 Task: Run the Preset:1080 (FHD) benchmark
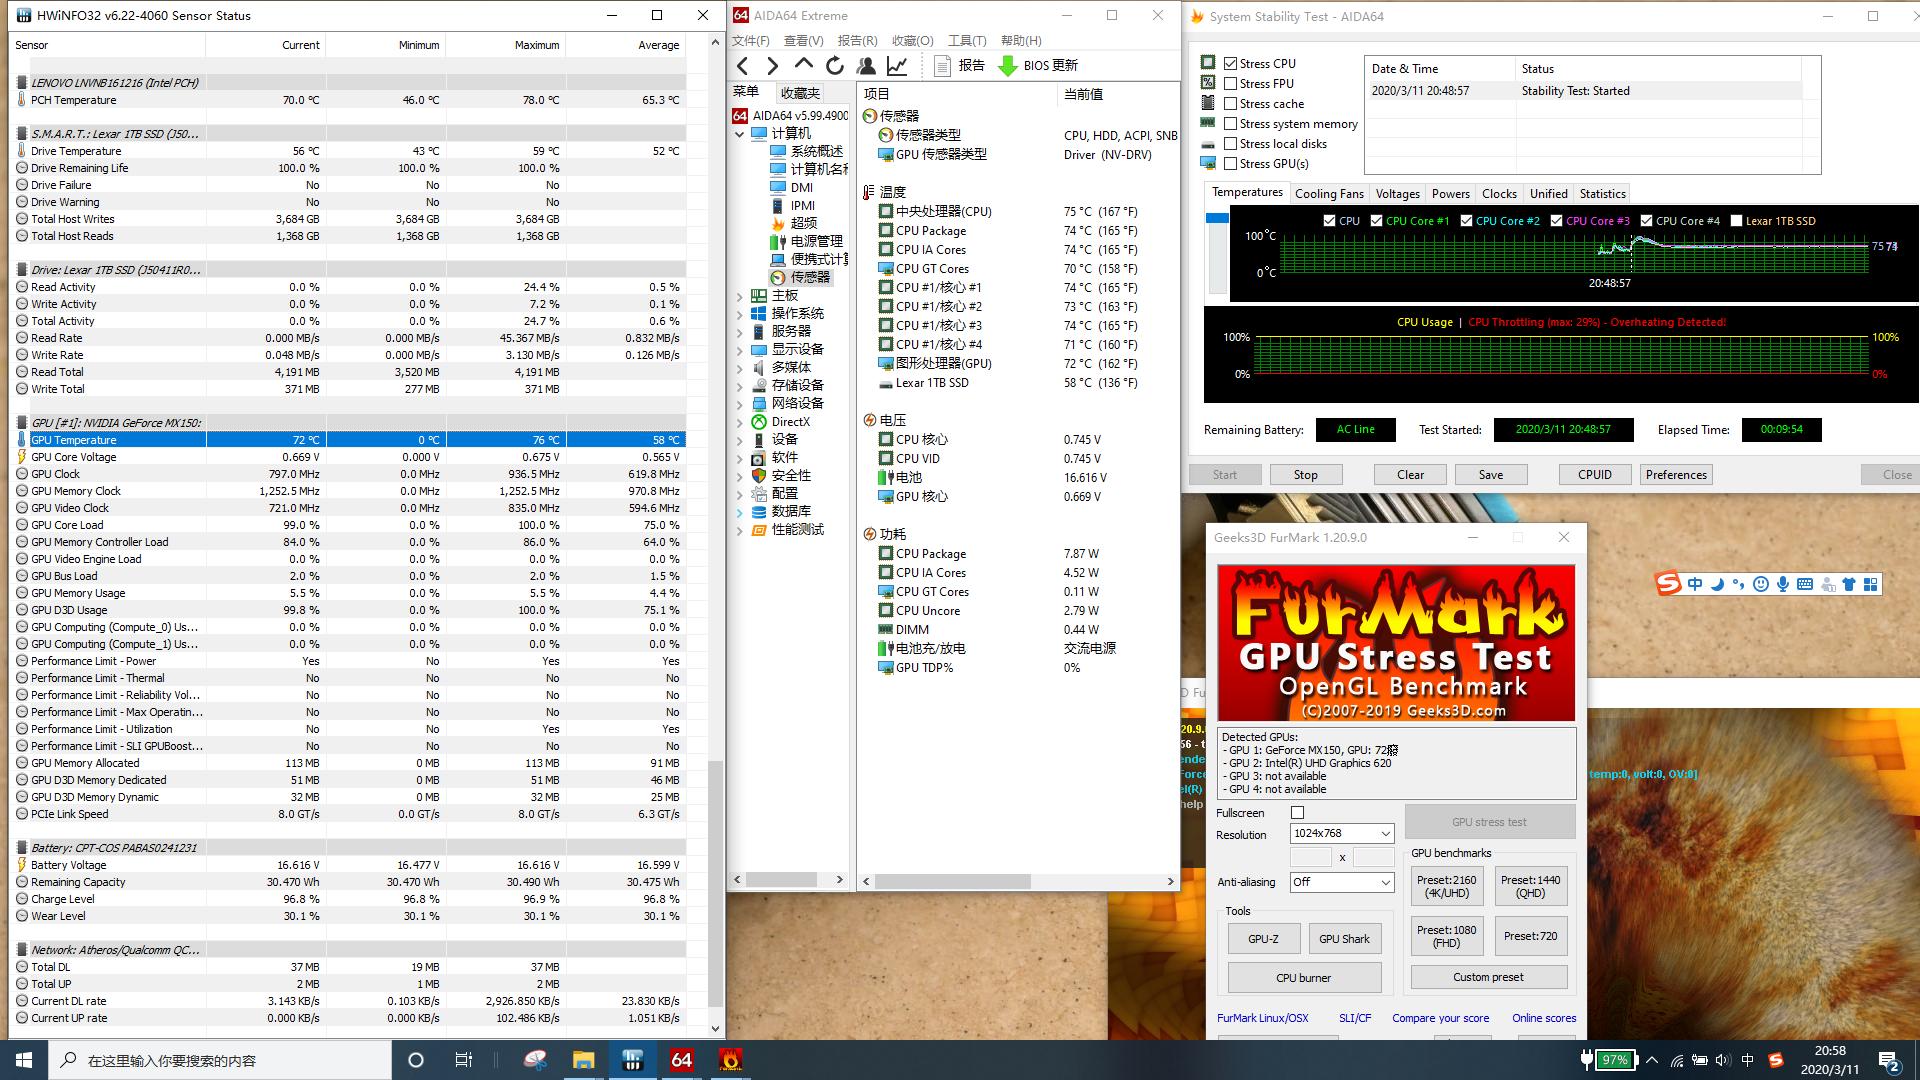pyautogui.click(x=1446, y=936)
